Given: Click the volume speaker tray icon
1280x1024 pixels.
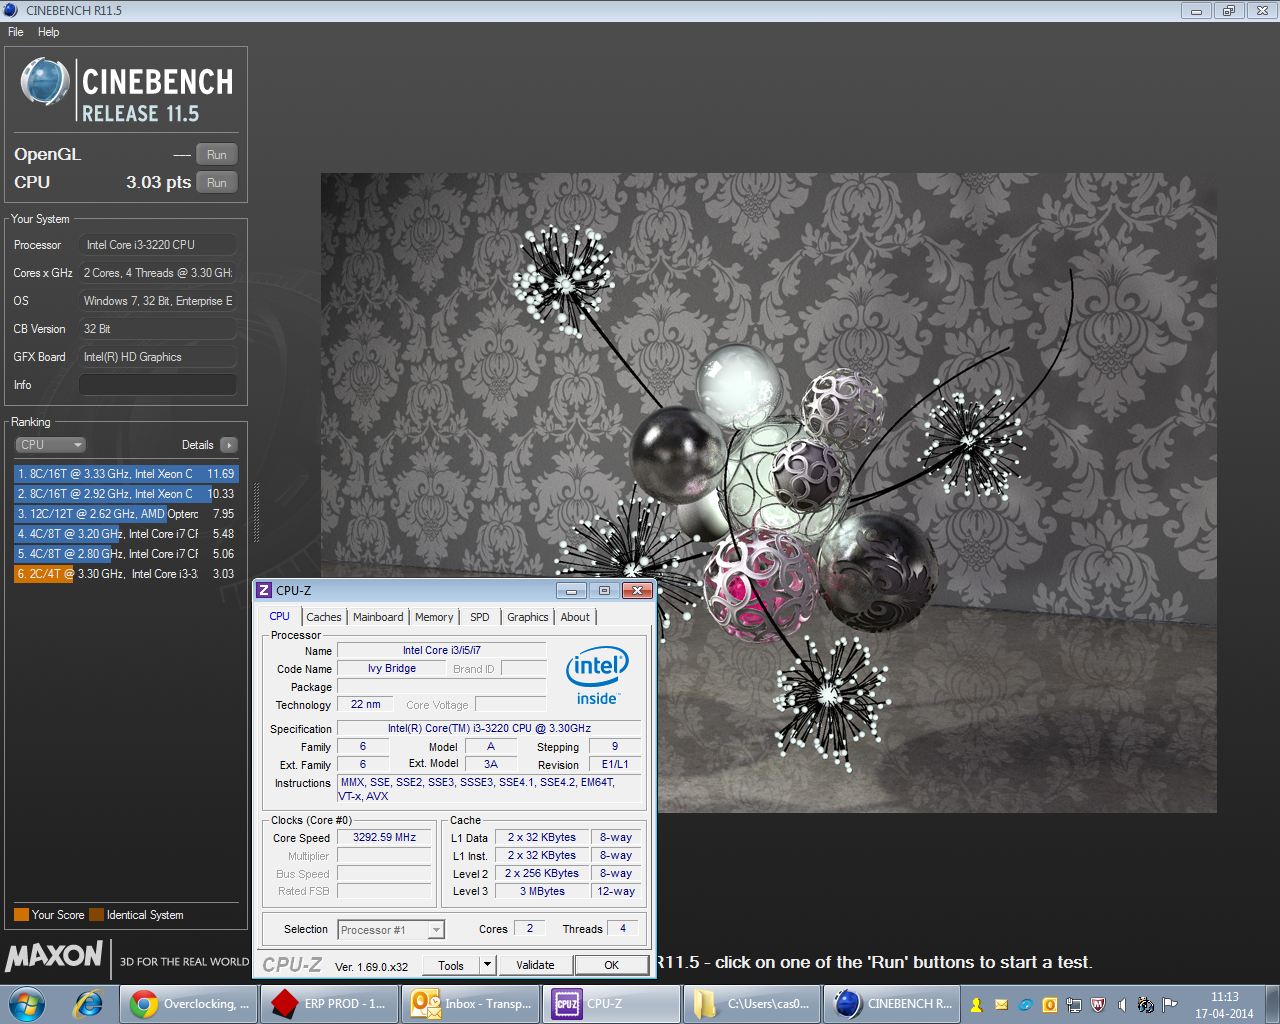Looking at the screenshot, I should click(1122, 1005).
